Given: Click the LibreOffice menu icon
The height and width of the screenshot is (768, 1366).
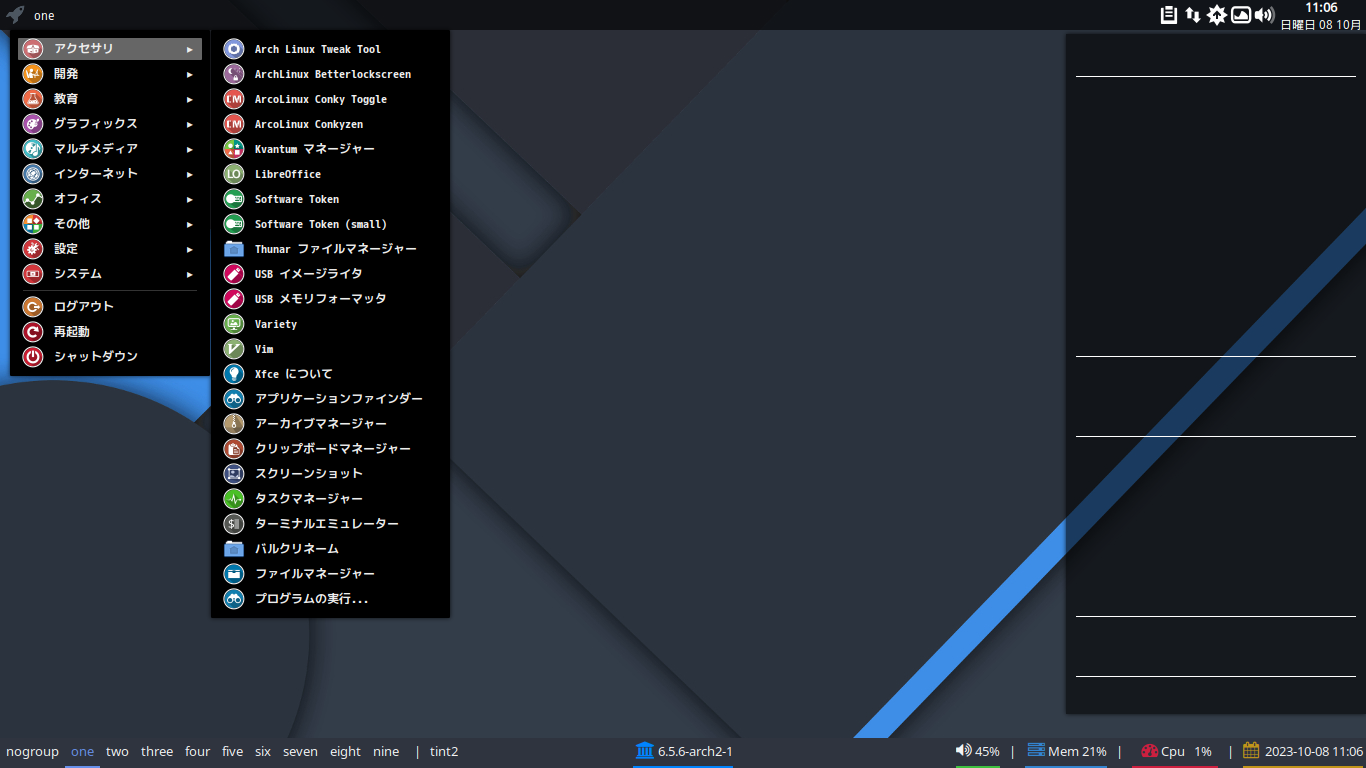Looking at the screenshot, I should (233, 174).
